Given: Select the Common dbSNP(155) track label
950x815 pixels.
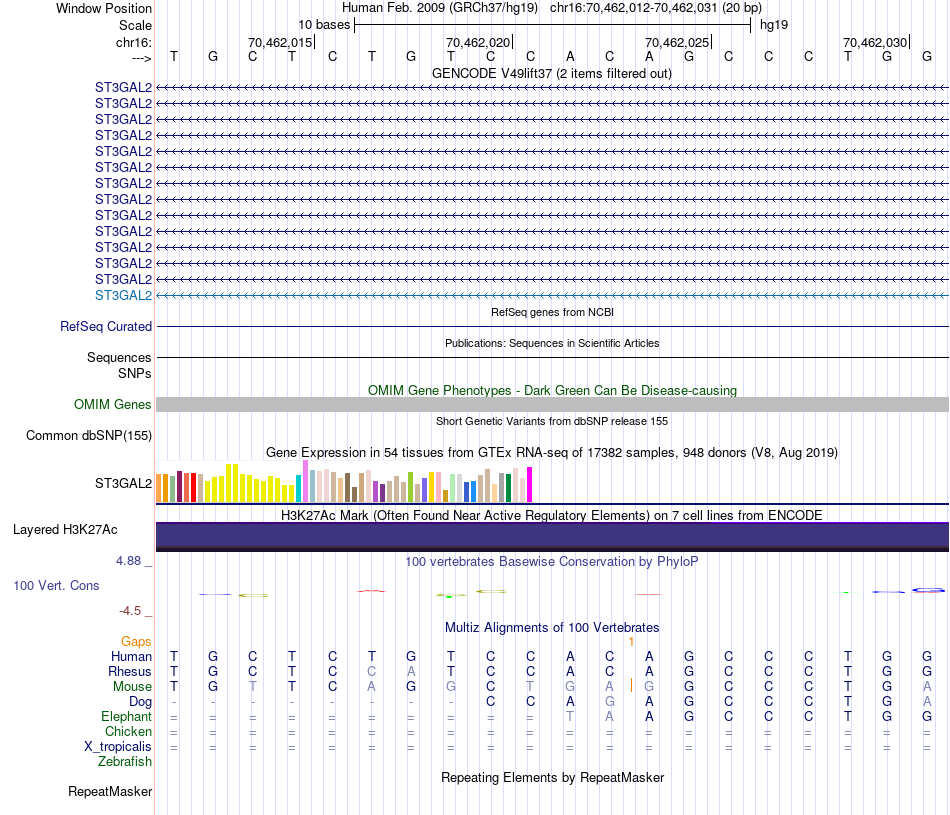Looking at the screenshot, I should point(89,435).
